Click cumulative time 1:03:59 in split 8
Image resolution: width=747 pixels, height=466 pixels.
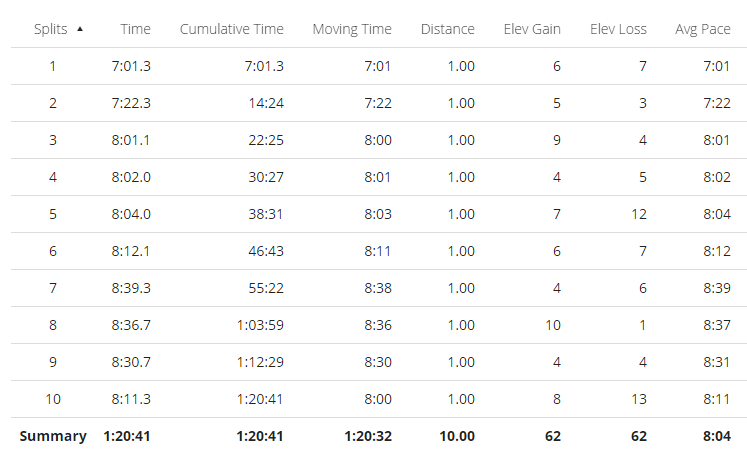pyautogui.click(x=260, y=326)
